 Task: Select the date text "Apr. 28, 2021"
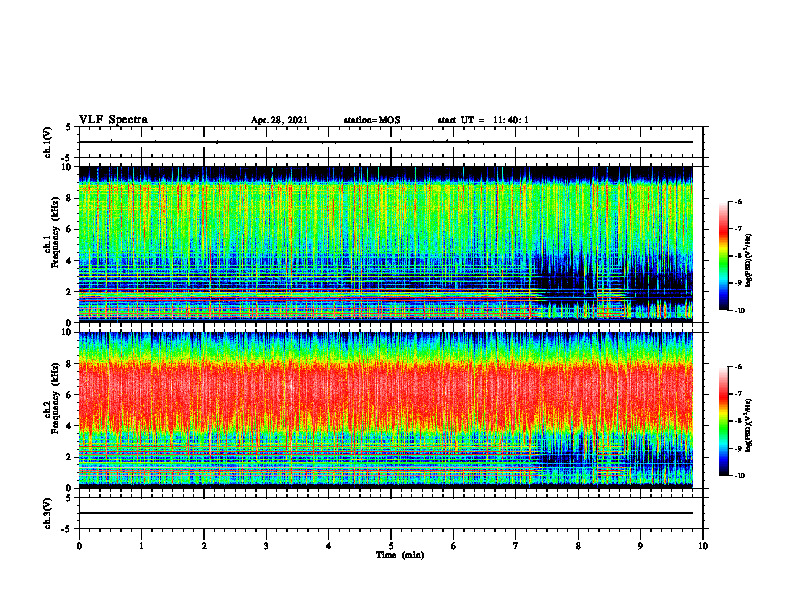coord(279,120)
